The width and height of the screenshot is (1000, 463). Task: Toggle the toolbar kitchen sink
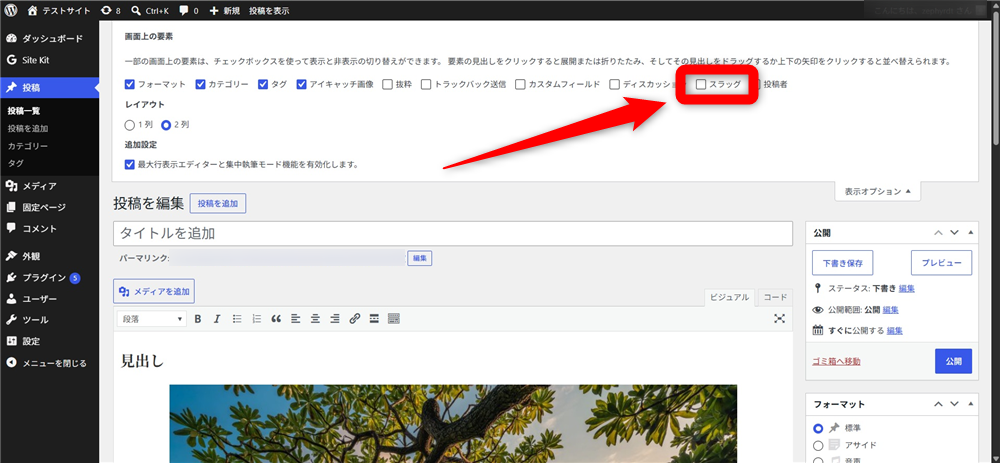tap(393, 318)
